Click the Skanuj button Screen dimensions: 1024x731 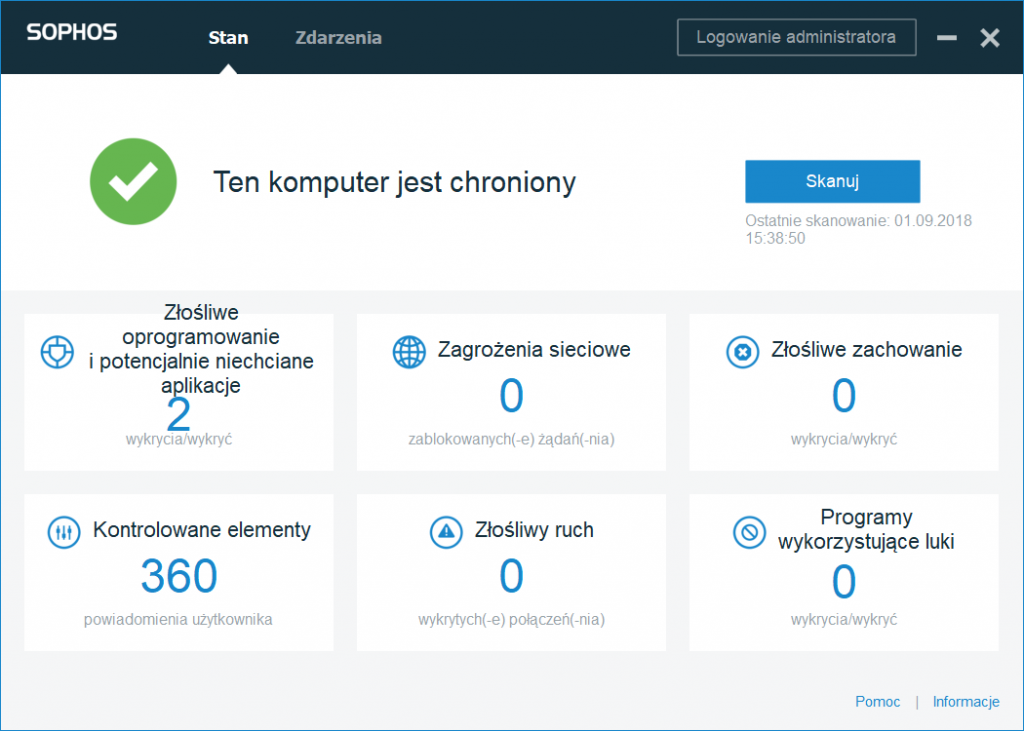(x=832, y=181)
